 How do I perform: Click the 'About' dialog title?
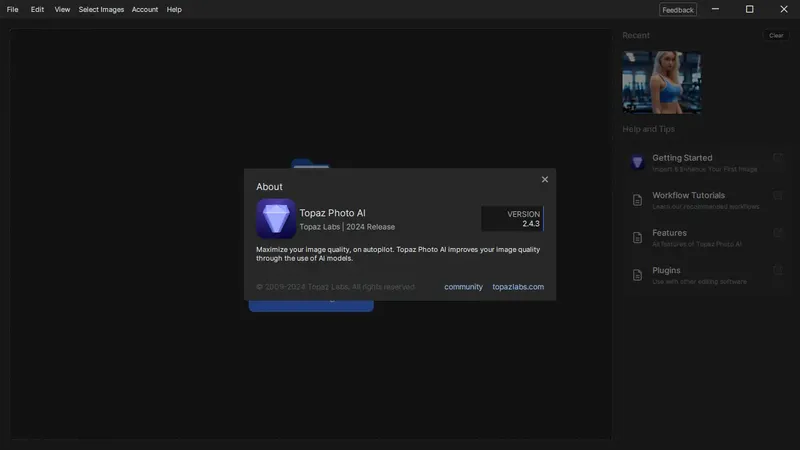point(269,187)
